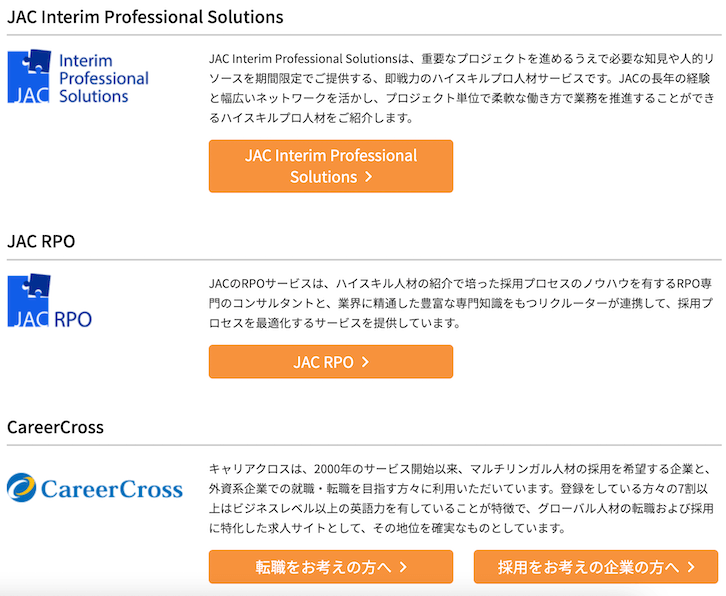Click the chevron on the 採用をお考えの企業の方へ button
Image resolution: width=726 pixels, height=596 pixels.
click(690, 567)
